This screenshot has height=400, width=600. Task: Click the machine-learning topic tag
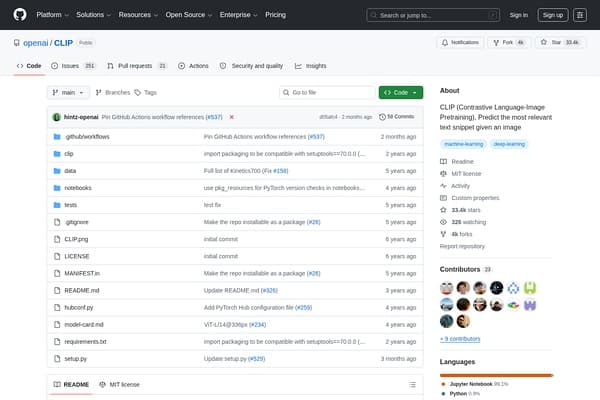click(463, 144)
